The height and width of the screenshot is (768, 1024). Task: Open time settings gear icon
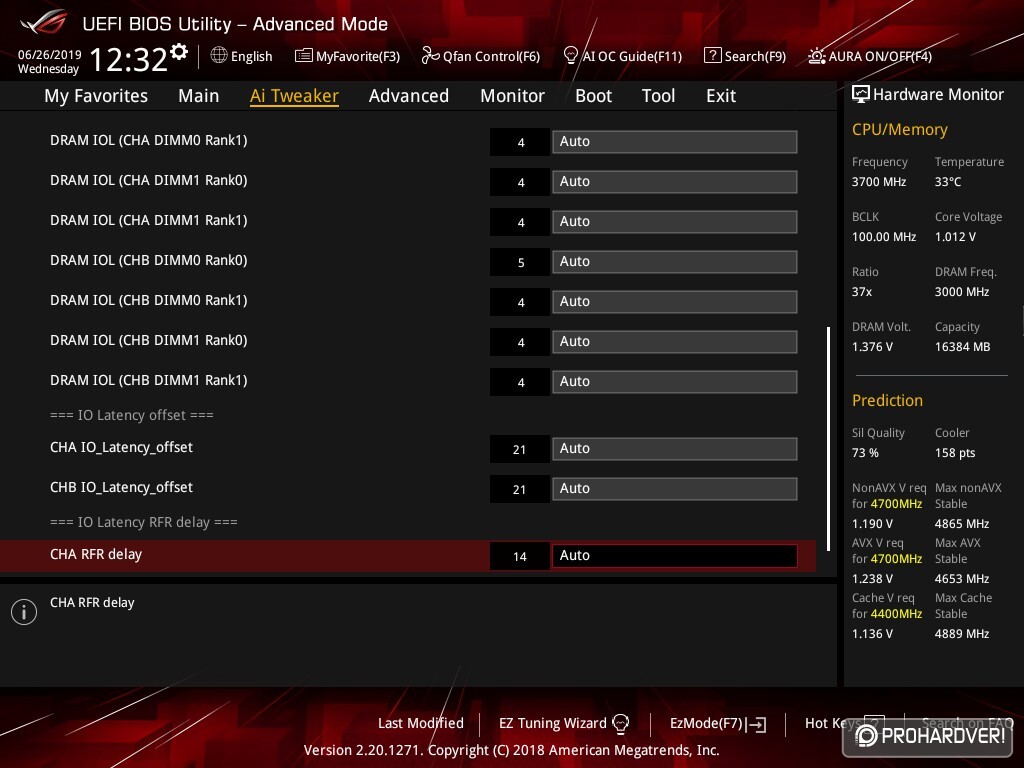pos(179,52)
